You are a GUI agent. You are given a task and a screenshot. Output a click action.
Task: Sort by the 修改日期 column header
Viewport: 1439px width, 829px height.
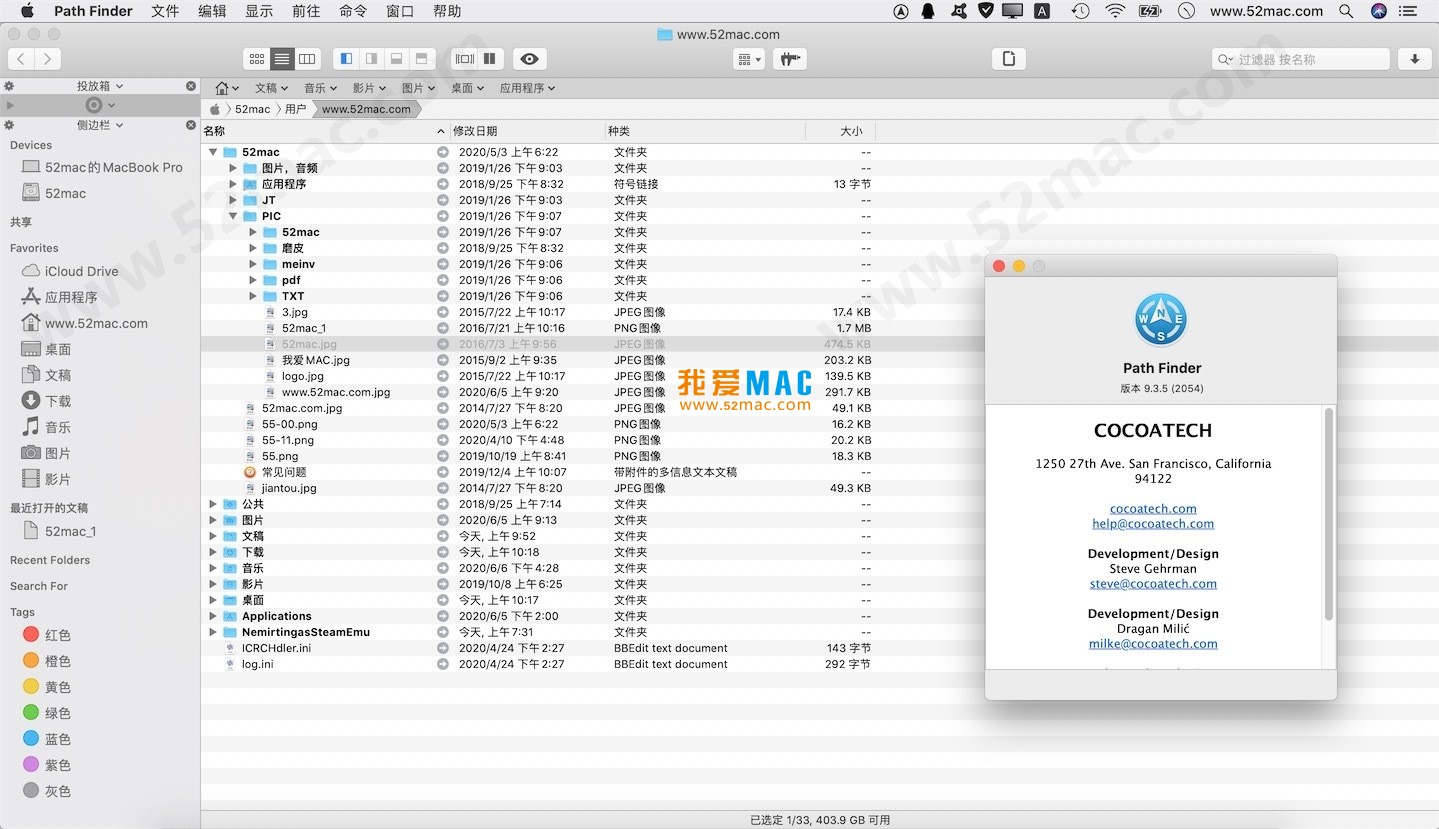click(527, 131)
